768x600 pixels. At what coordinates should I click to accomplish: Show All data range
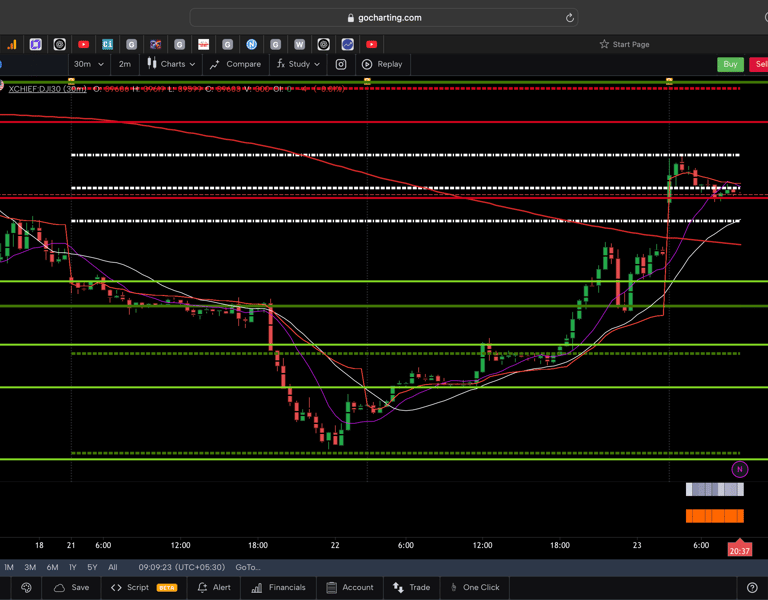pos(113,567)
